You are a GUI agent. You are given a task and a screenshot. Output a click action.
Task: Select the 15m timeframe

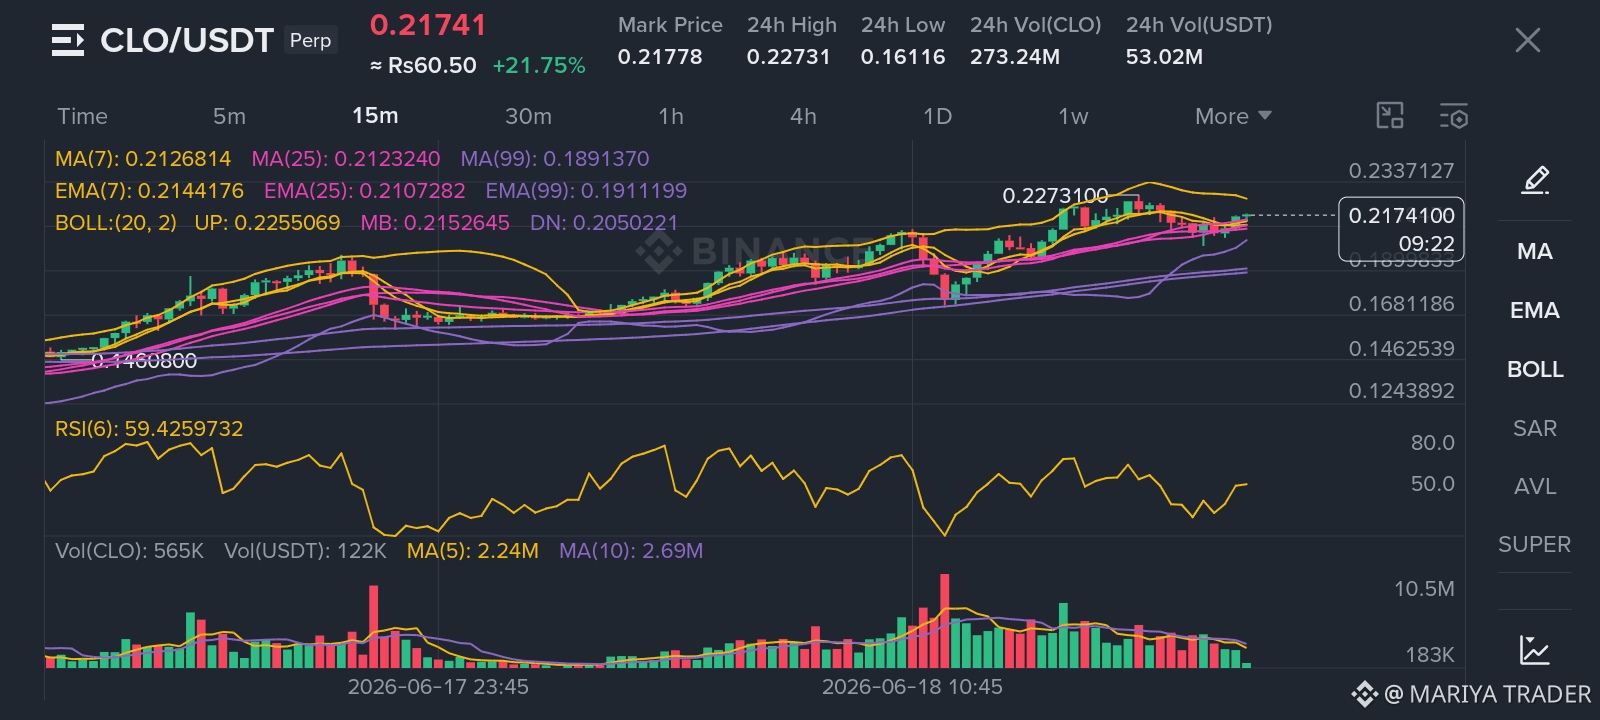[x=375, y=116]
